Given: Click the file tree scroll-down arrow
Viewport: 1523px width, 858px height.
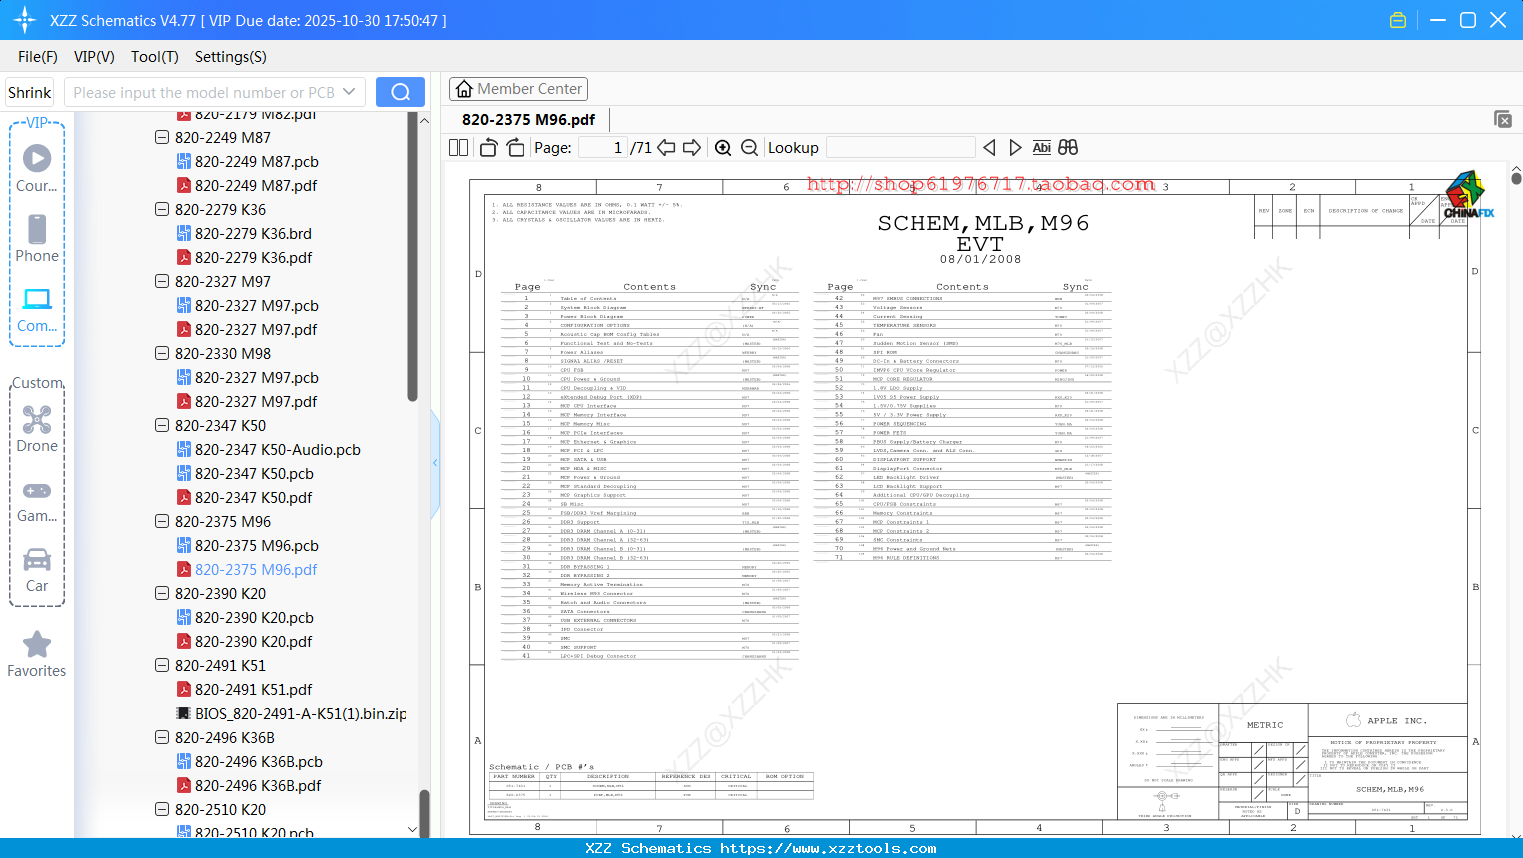Looking at the screenshot, I should point(412,829).
